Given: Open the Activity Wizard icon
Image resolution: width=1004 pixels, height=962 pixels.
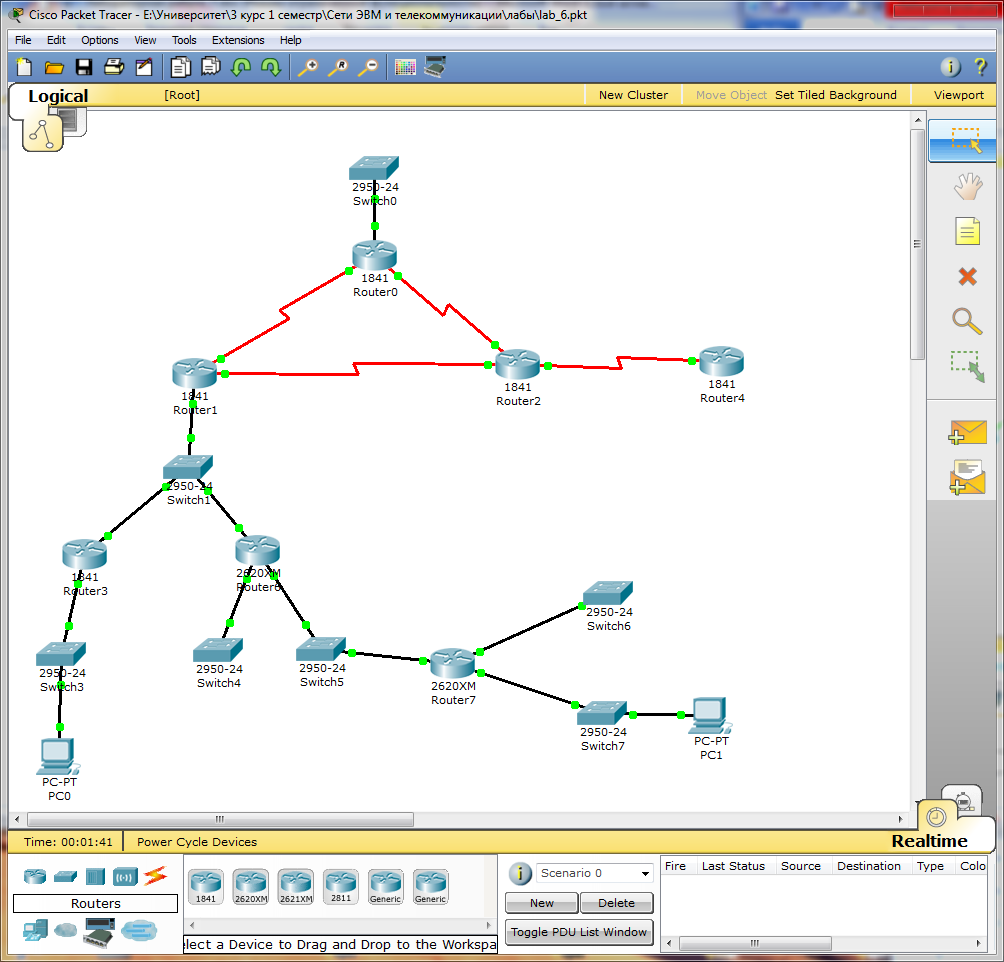Looking at the screenshot, I should coord(144,67).
